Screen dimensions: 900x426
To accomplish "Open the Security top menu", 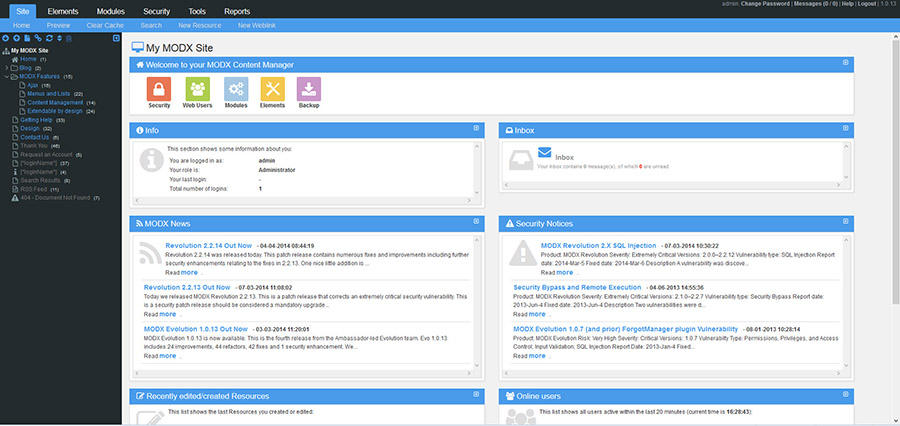I will (157, 11).
